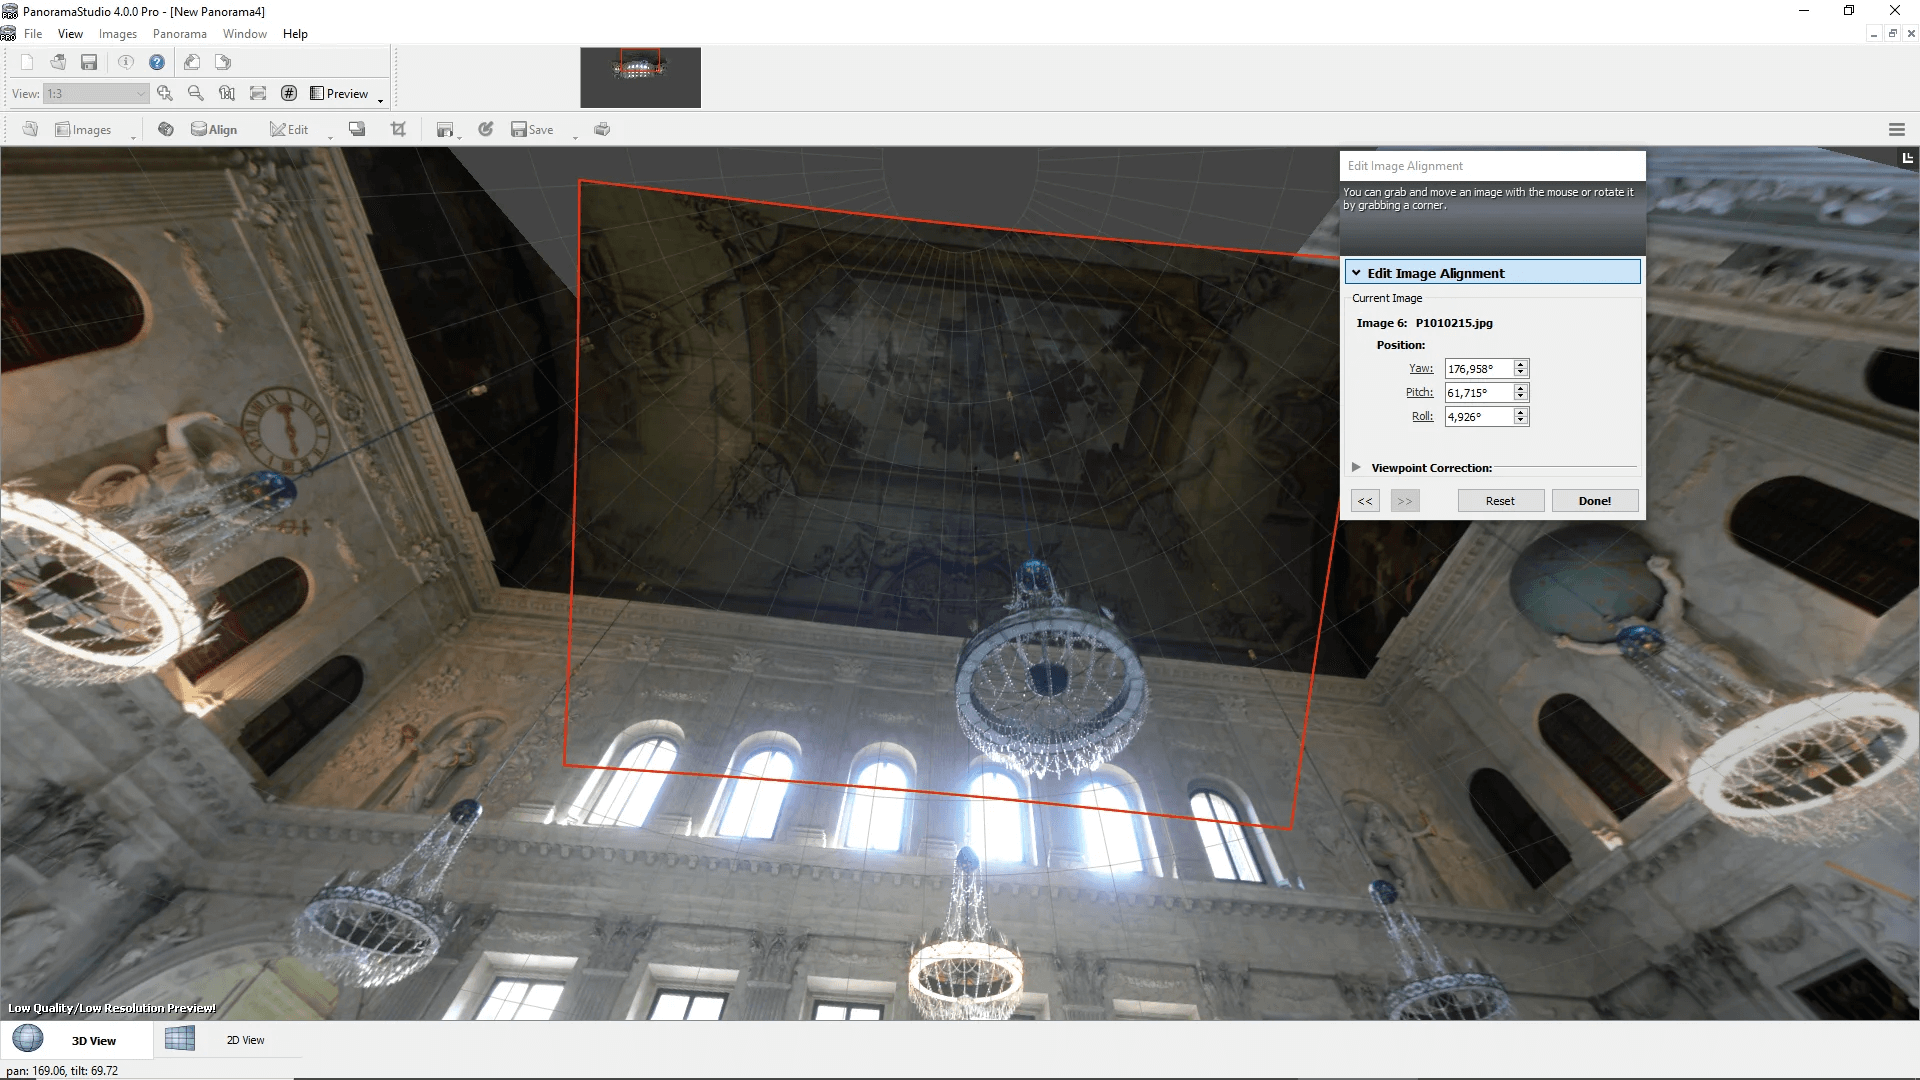Toggle the grid overlay with the # icon
The height and width of the screenshot is (1080, 1920).
(x=289, y=93)
